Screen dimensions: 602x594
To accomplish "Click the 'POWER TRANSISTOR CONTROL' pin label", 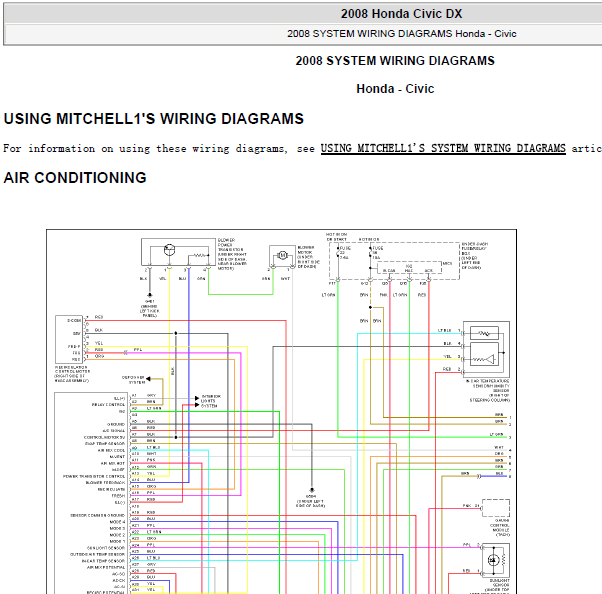I will pos(94,477).
